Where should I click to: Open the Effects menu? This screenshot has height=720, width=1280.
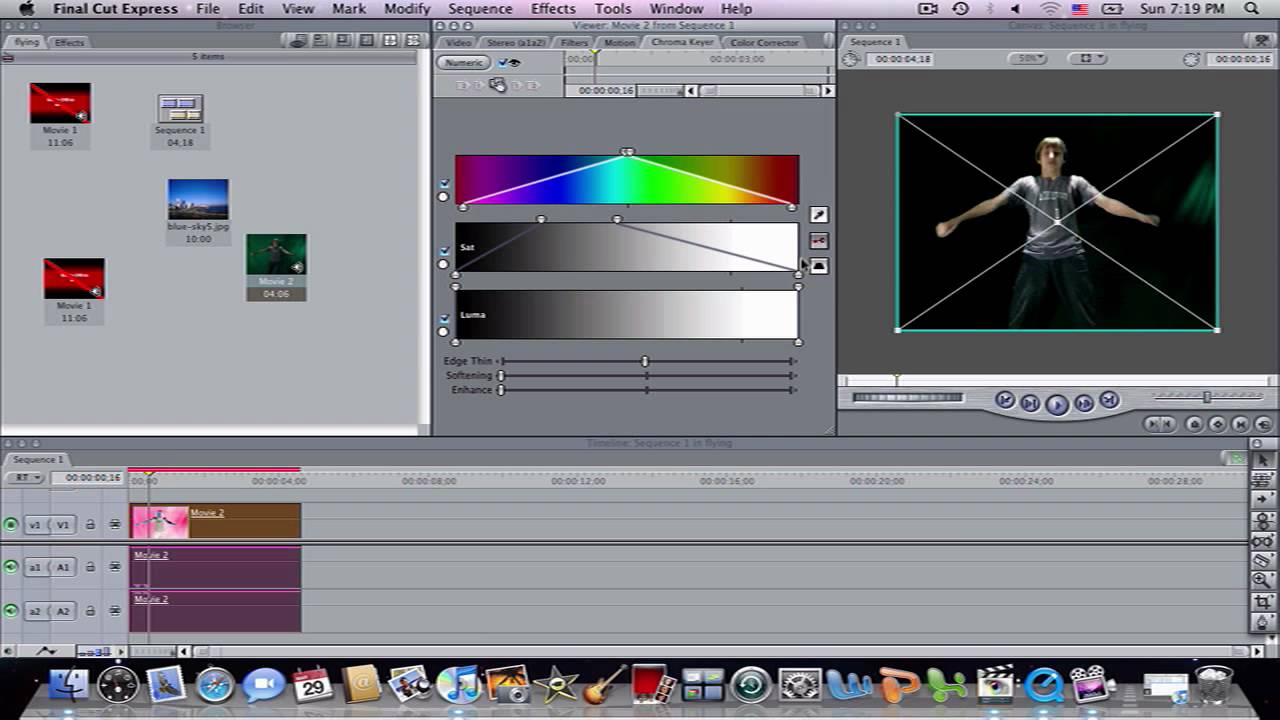(x=553, y=9)
